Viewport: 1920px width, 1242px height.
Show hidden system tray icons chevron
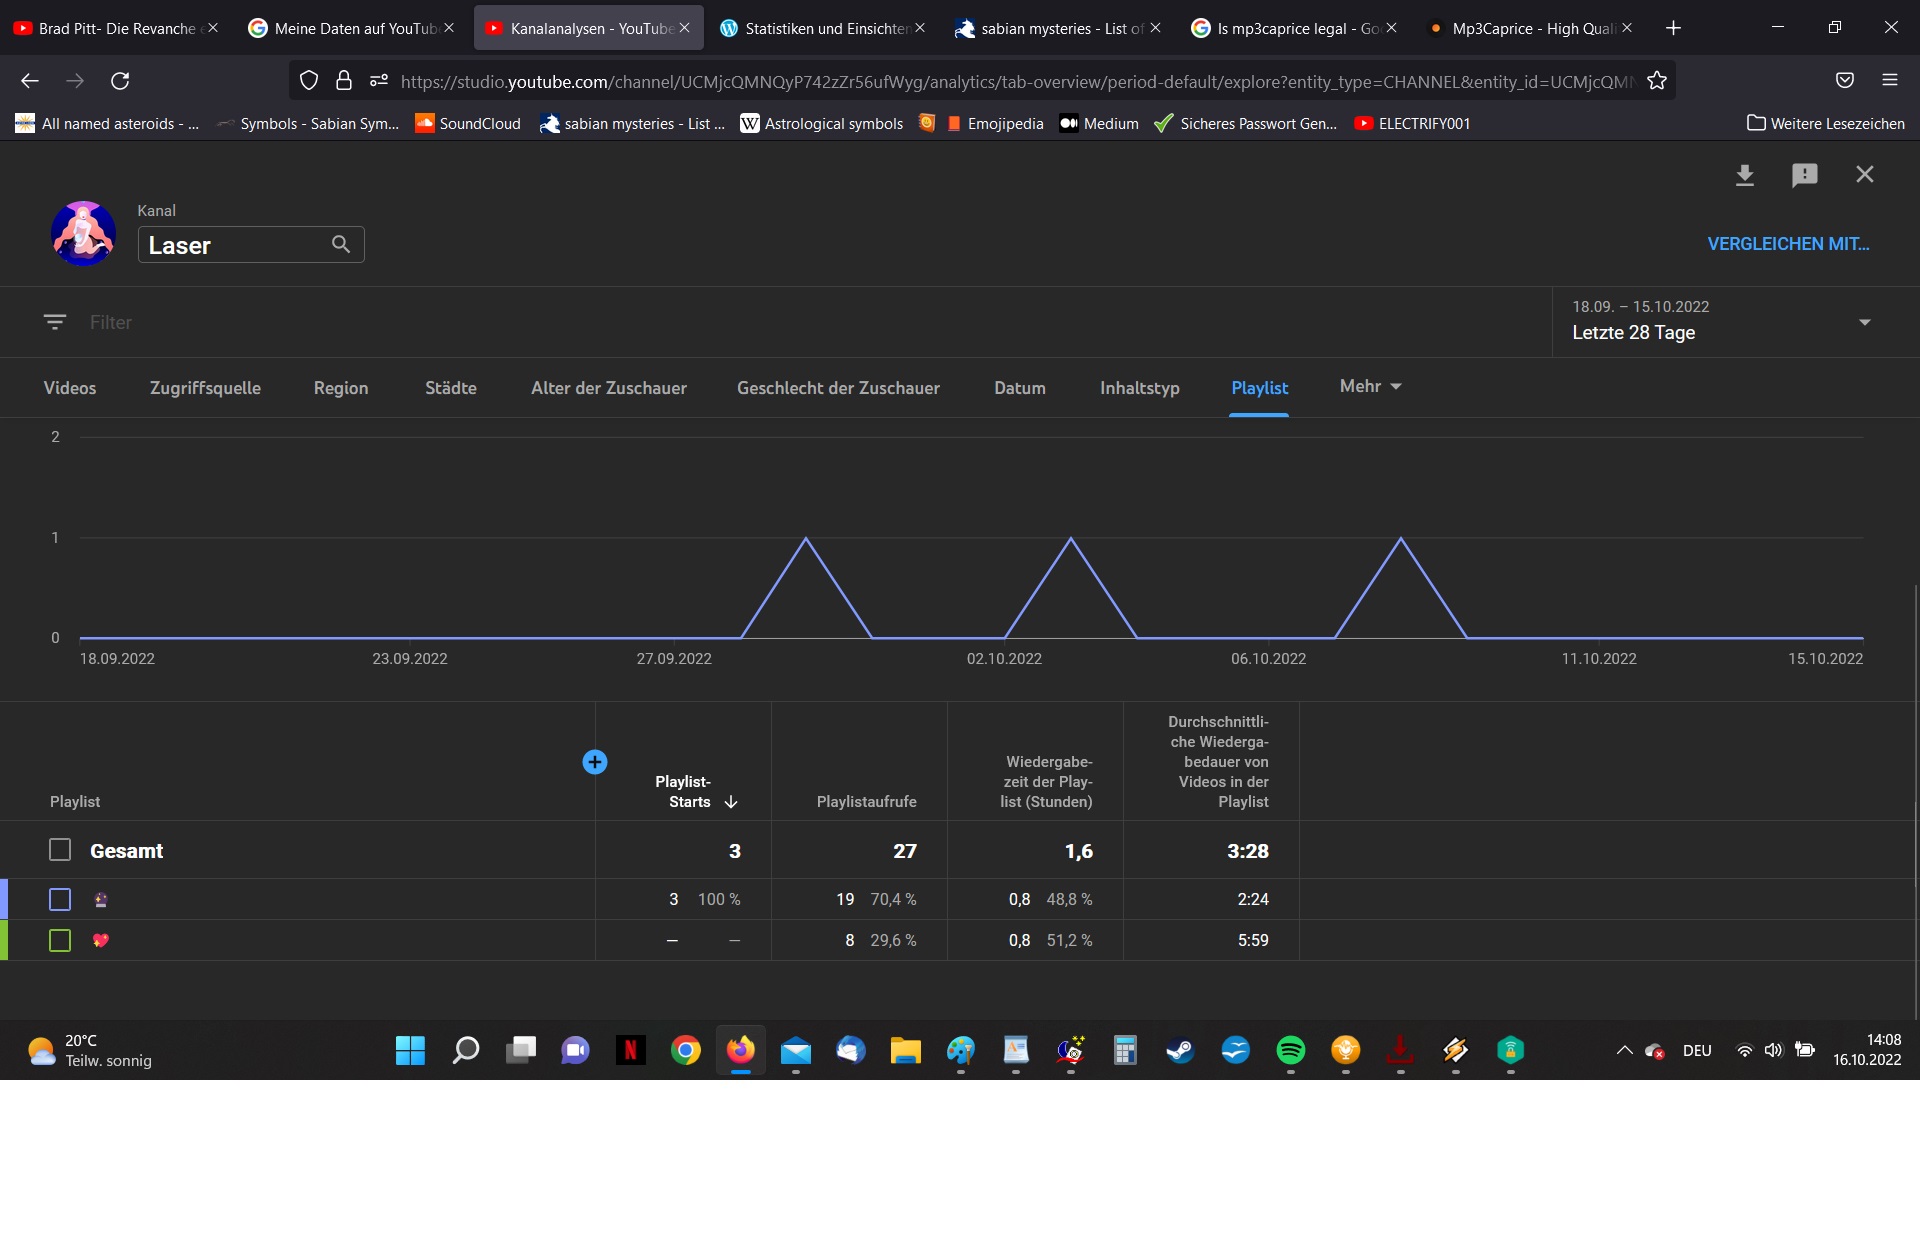pos(1624,1050)
